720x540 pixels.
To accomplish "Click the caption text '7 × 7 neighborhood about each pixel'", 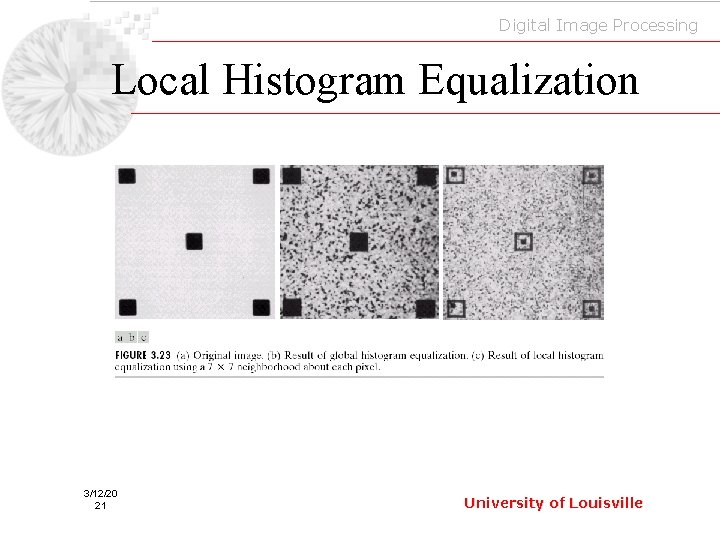I will click(294, 367).
